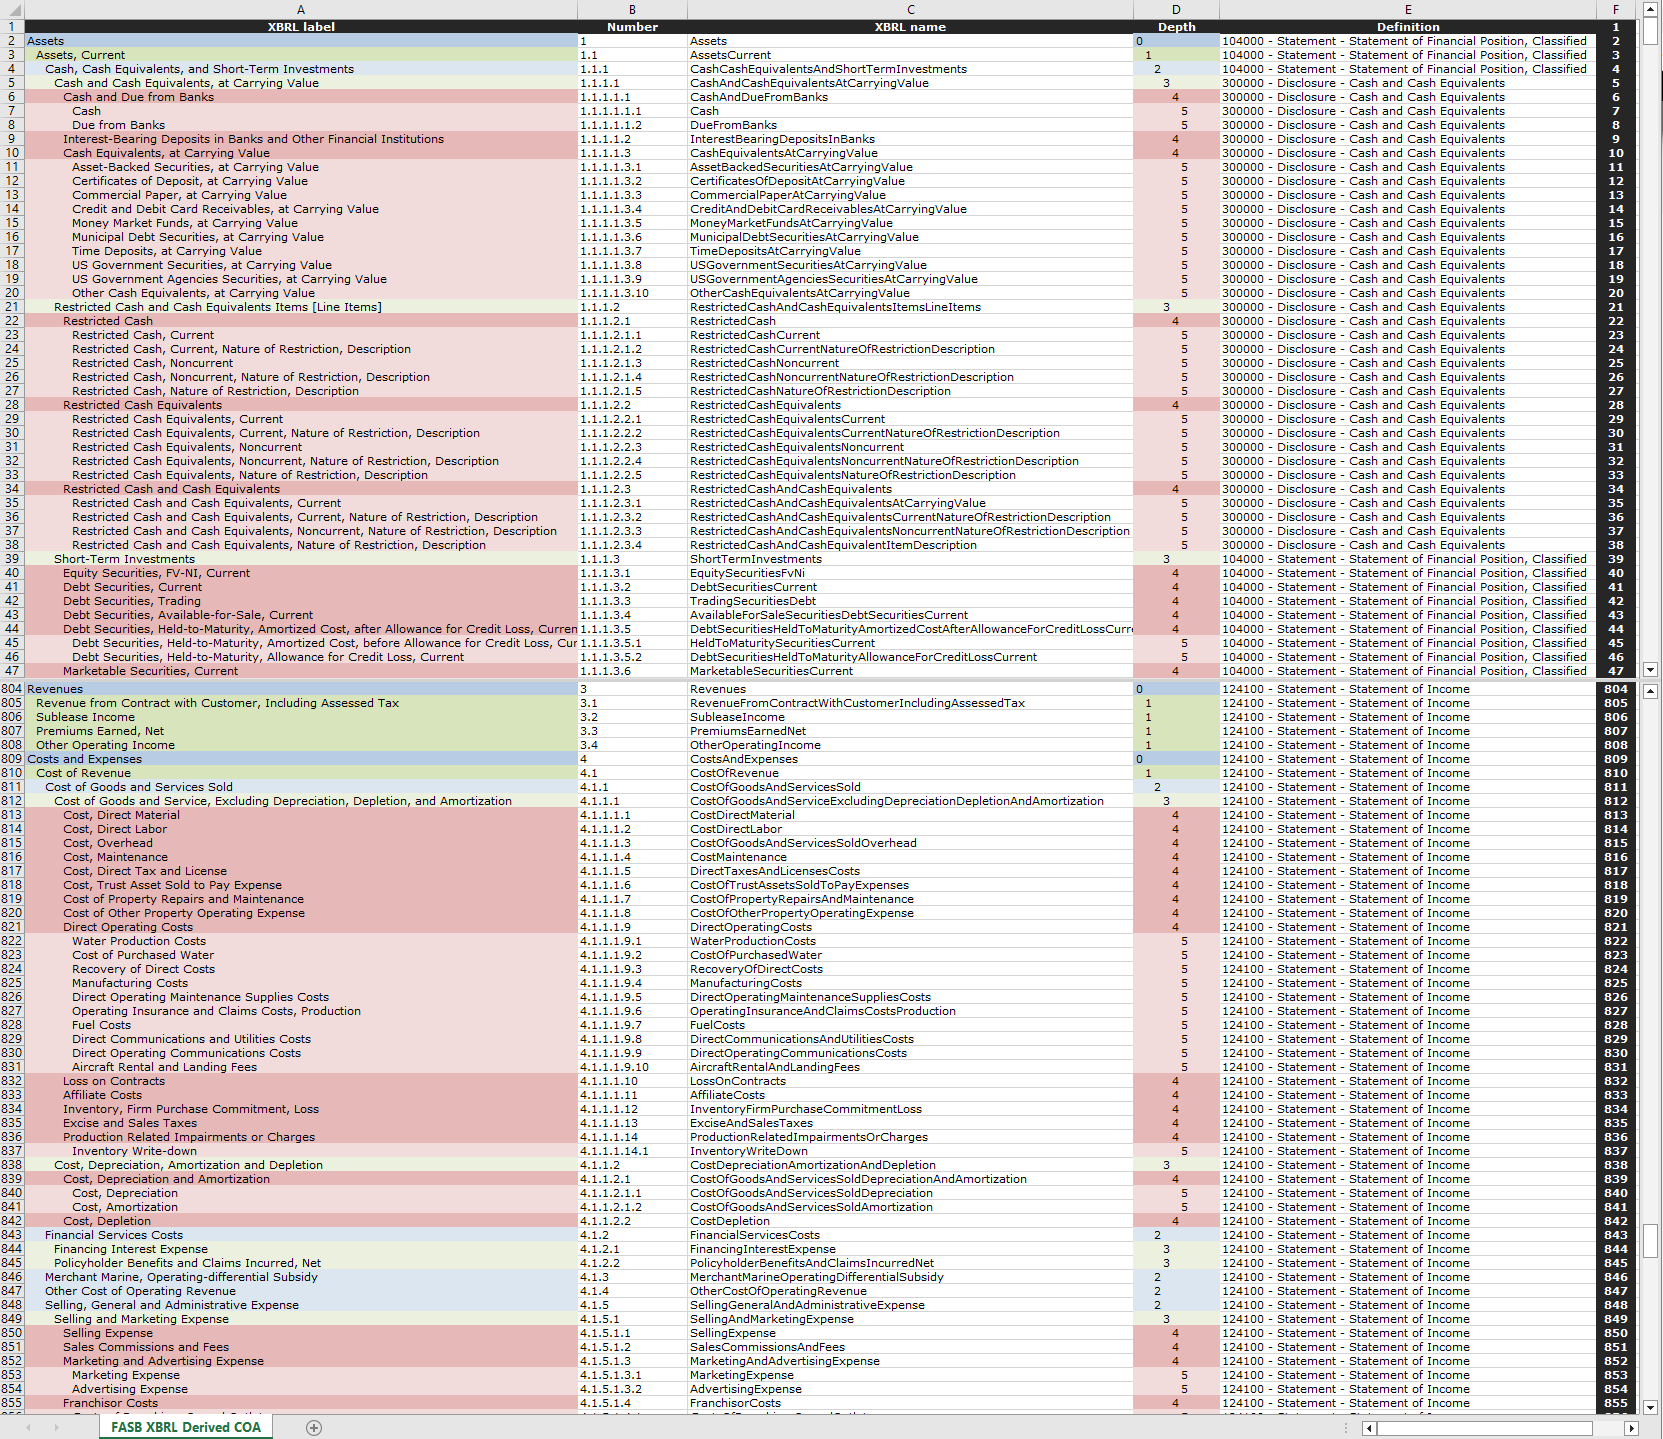Open the FASB XBRL Derived COA sheet tab
1663x1439 pixels.
tap(186, 1427)
